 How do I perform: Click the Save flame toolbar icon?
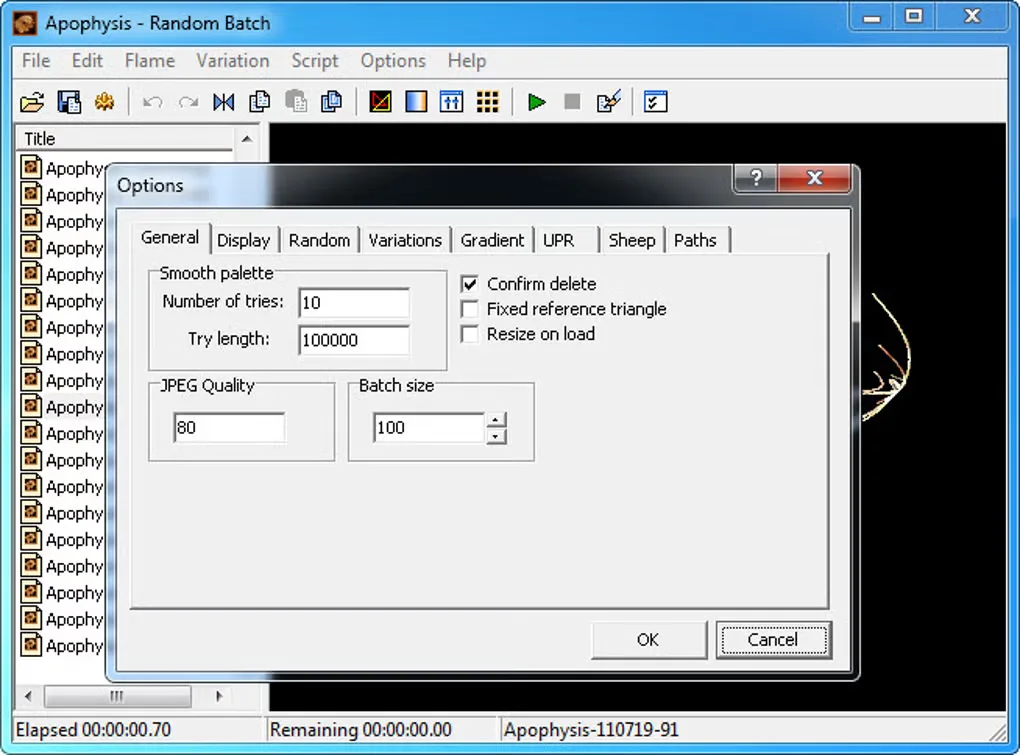pyautogui.click(x=69, y=102)
